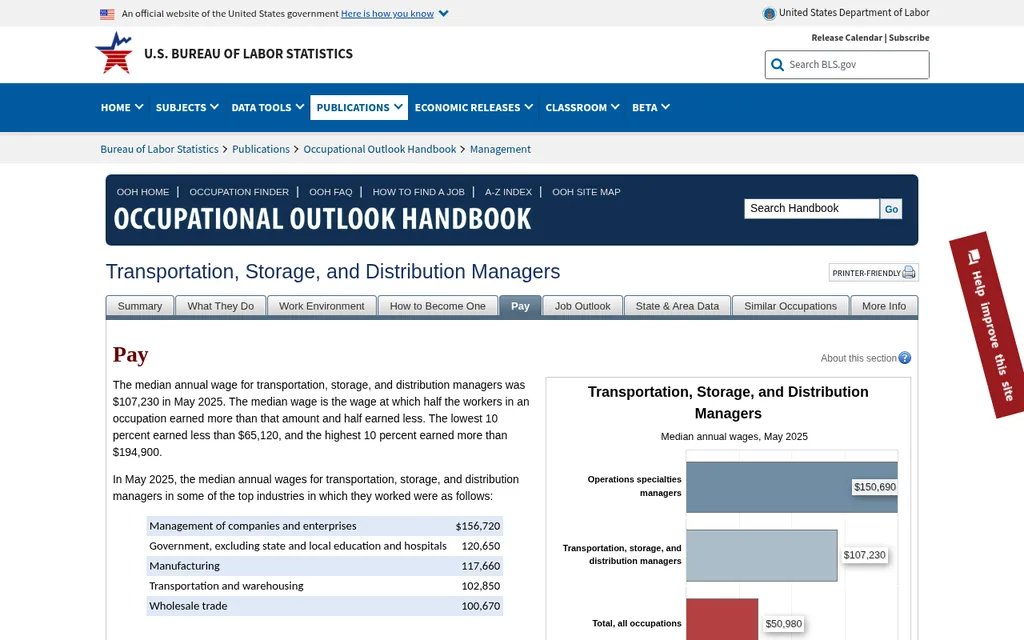This screenshot has height=640, width=1024.
Task: Click the book icon on feedback ribbon
Action: 974,255
